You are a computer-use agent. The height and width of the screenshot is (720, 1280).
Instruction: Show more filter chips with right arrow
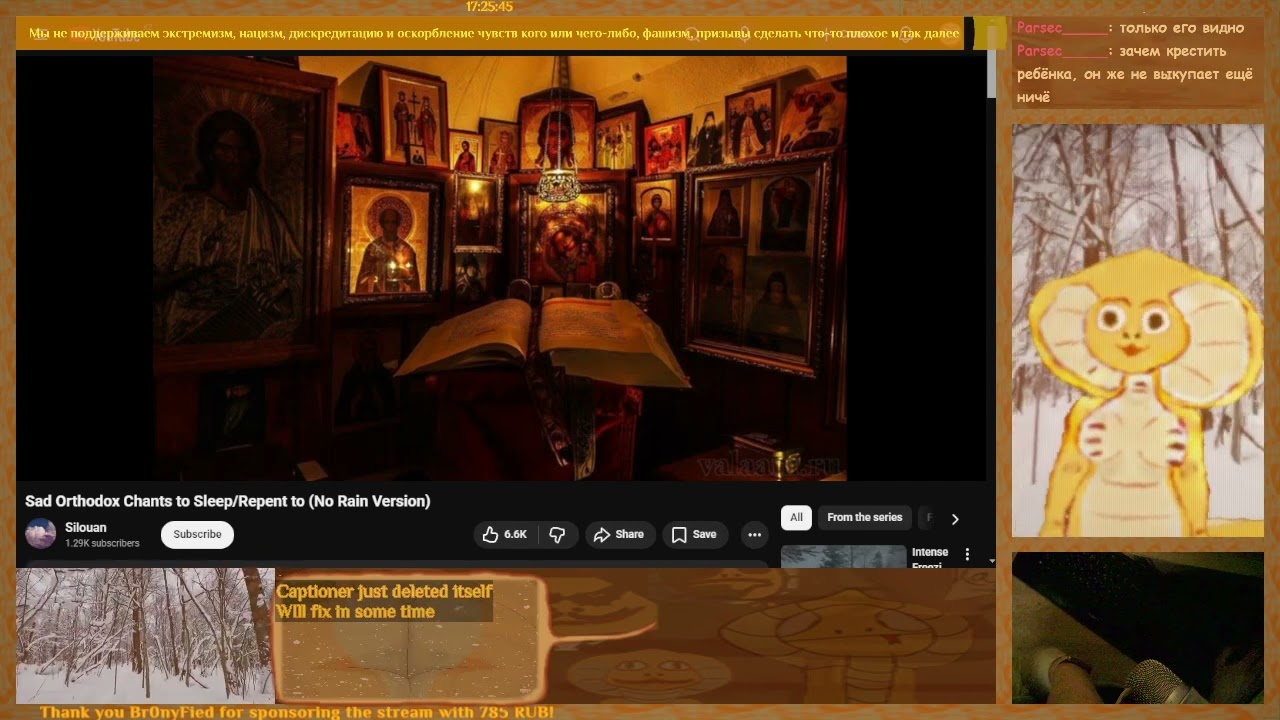pyautogui.click(x=955, y=519)
